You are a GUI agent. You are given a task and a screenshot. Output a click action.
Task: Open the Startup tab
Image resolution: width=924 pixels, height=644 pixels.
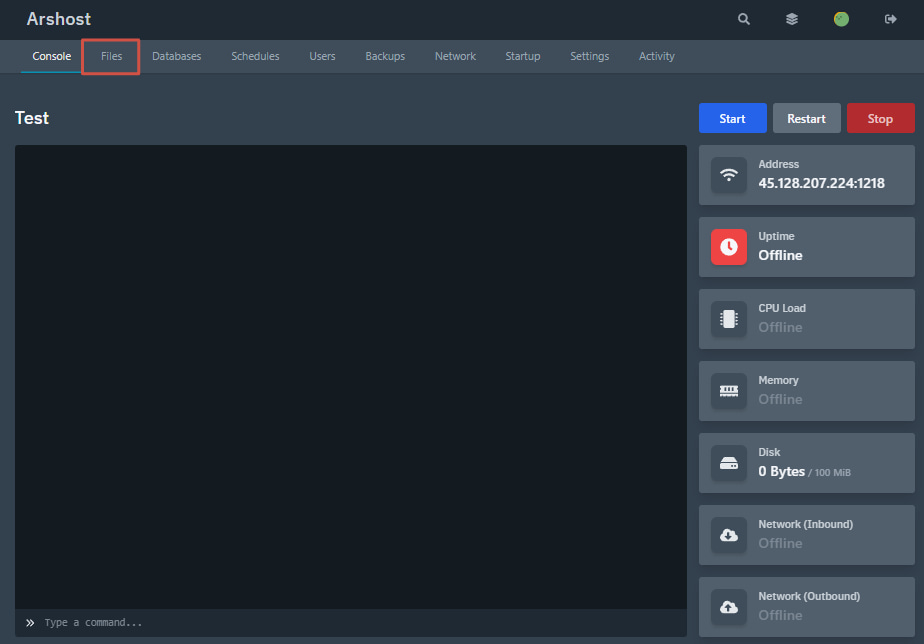tap(523, 56)
